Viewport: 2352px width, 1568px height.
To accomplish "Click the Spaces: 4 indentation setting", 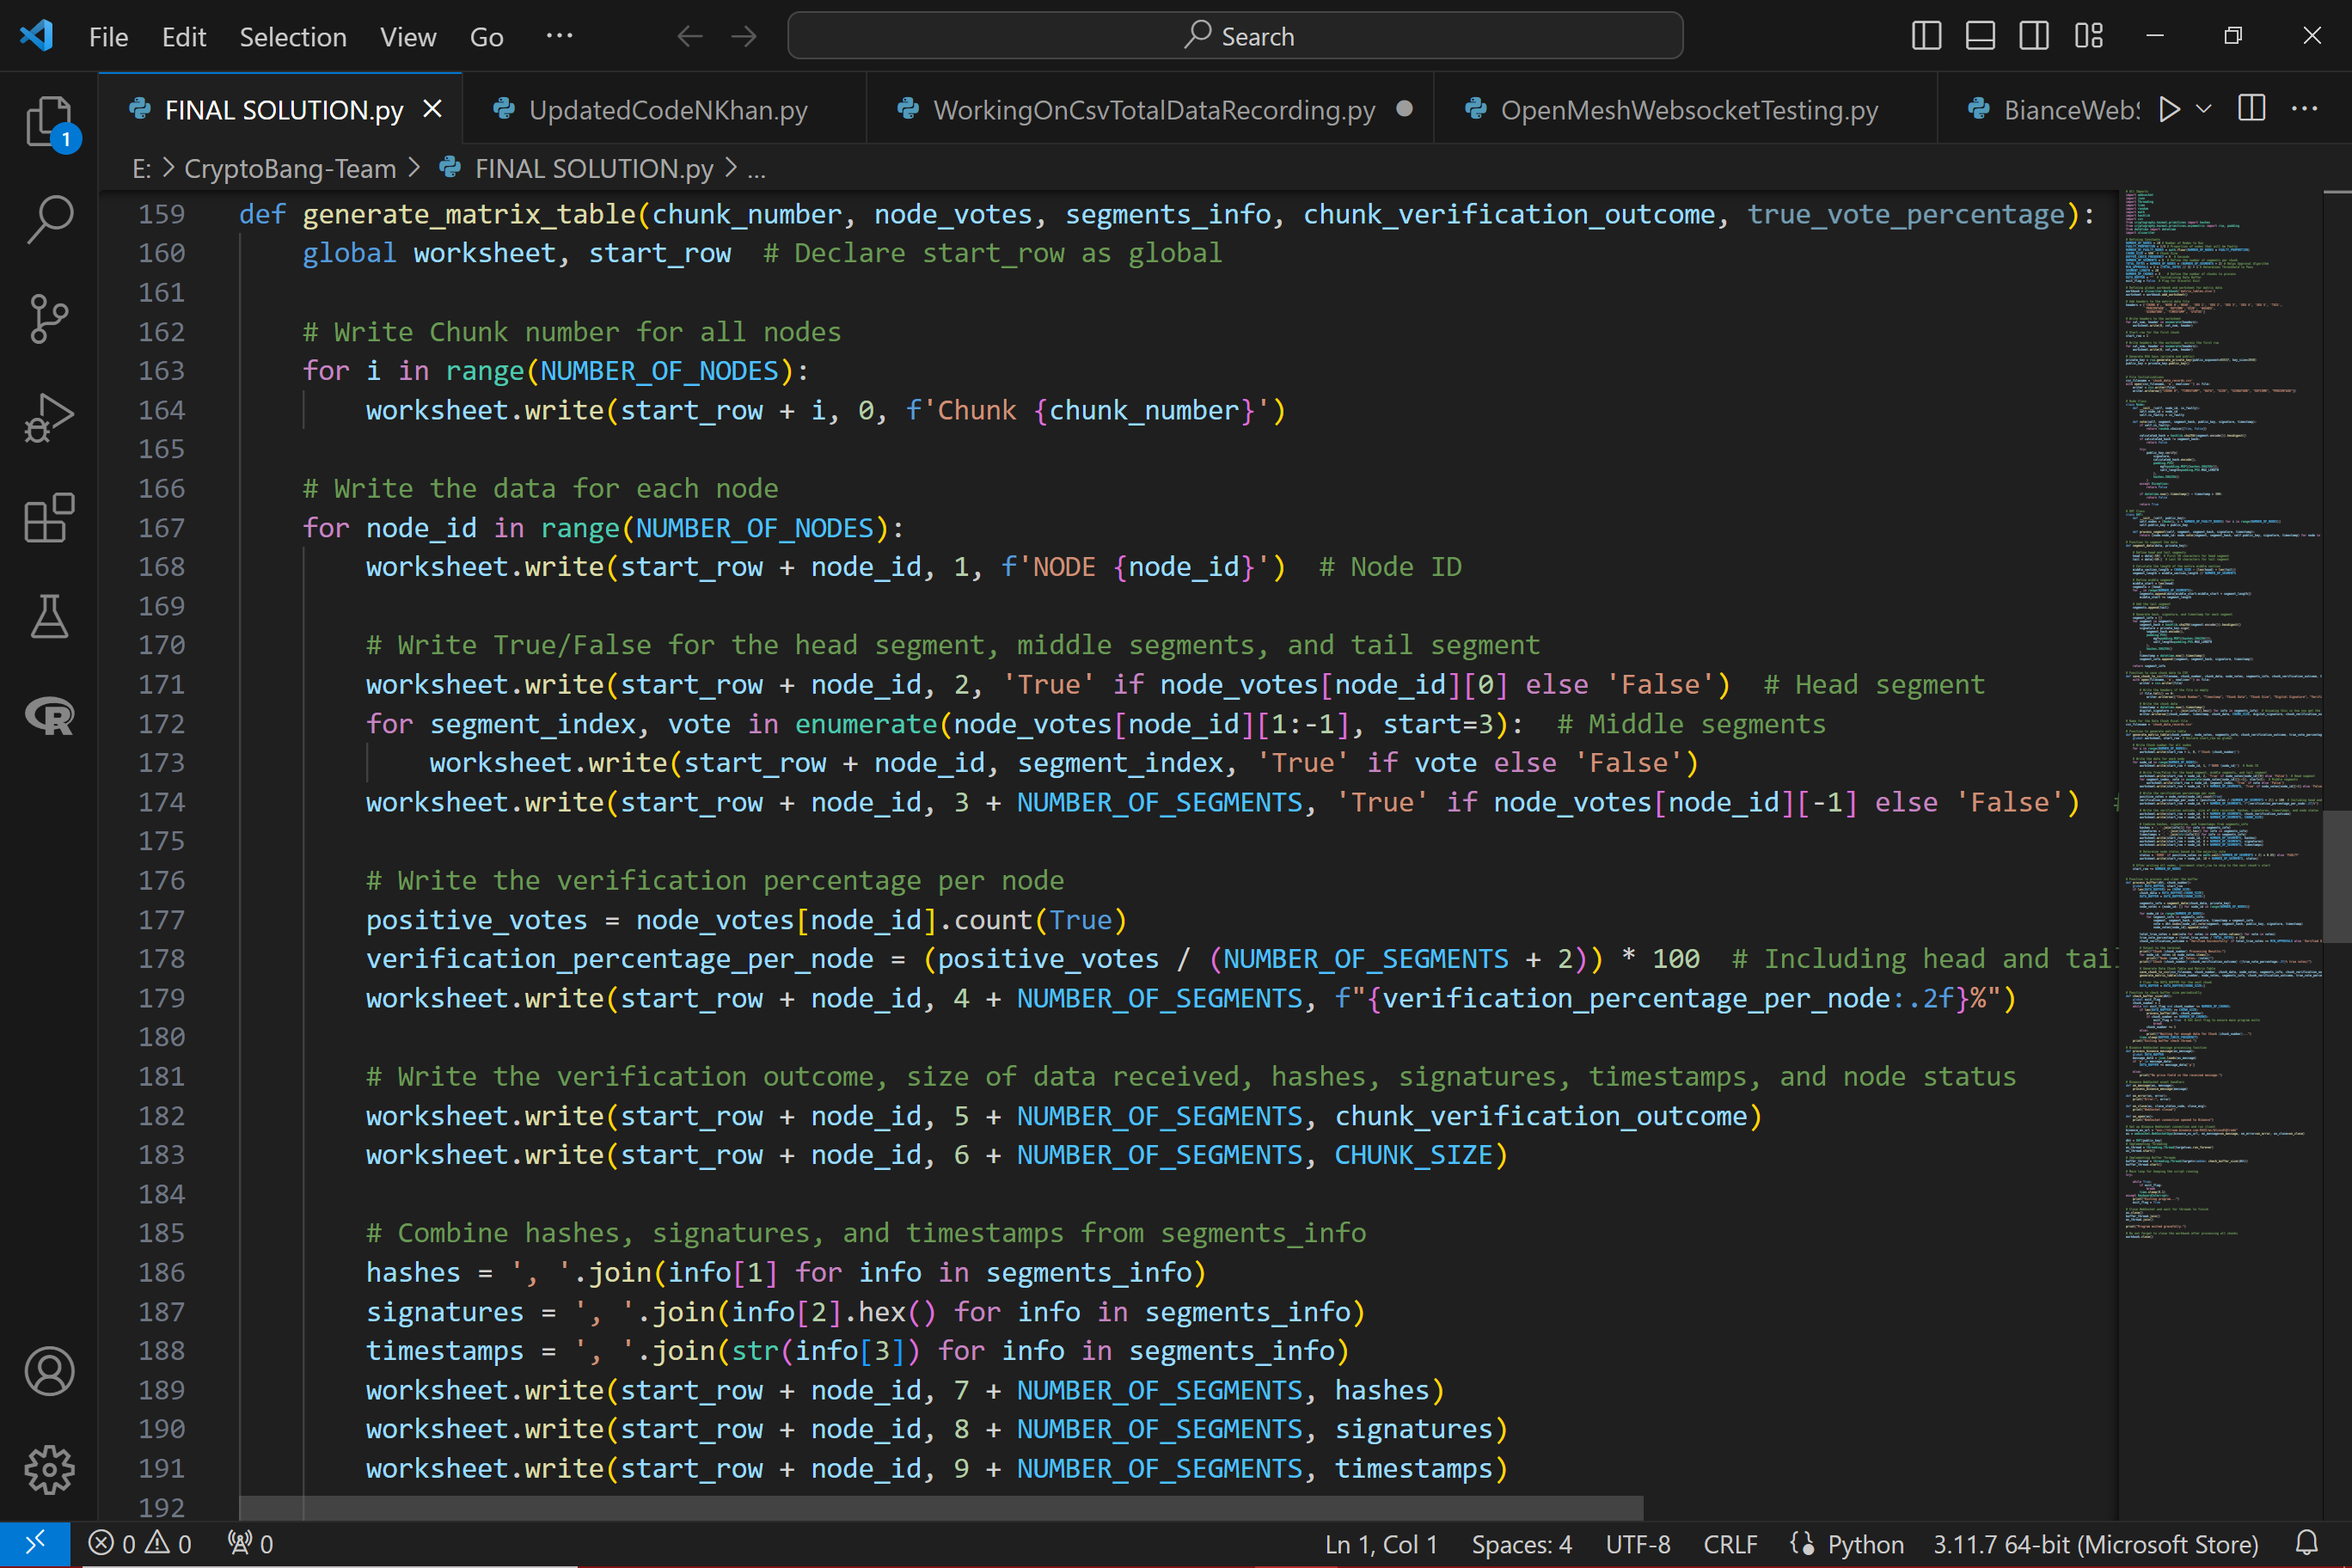I will tap(1521, 1544).
